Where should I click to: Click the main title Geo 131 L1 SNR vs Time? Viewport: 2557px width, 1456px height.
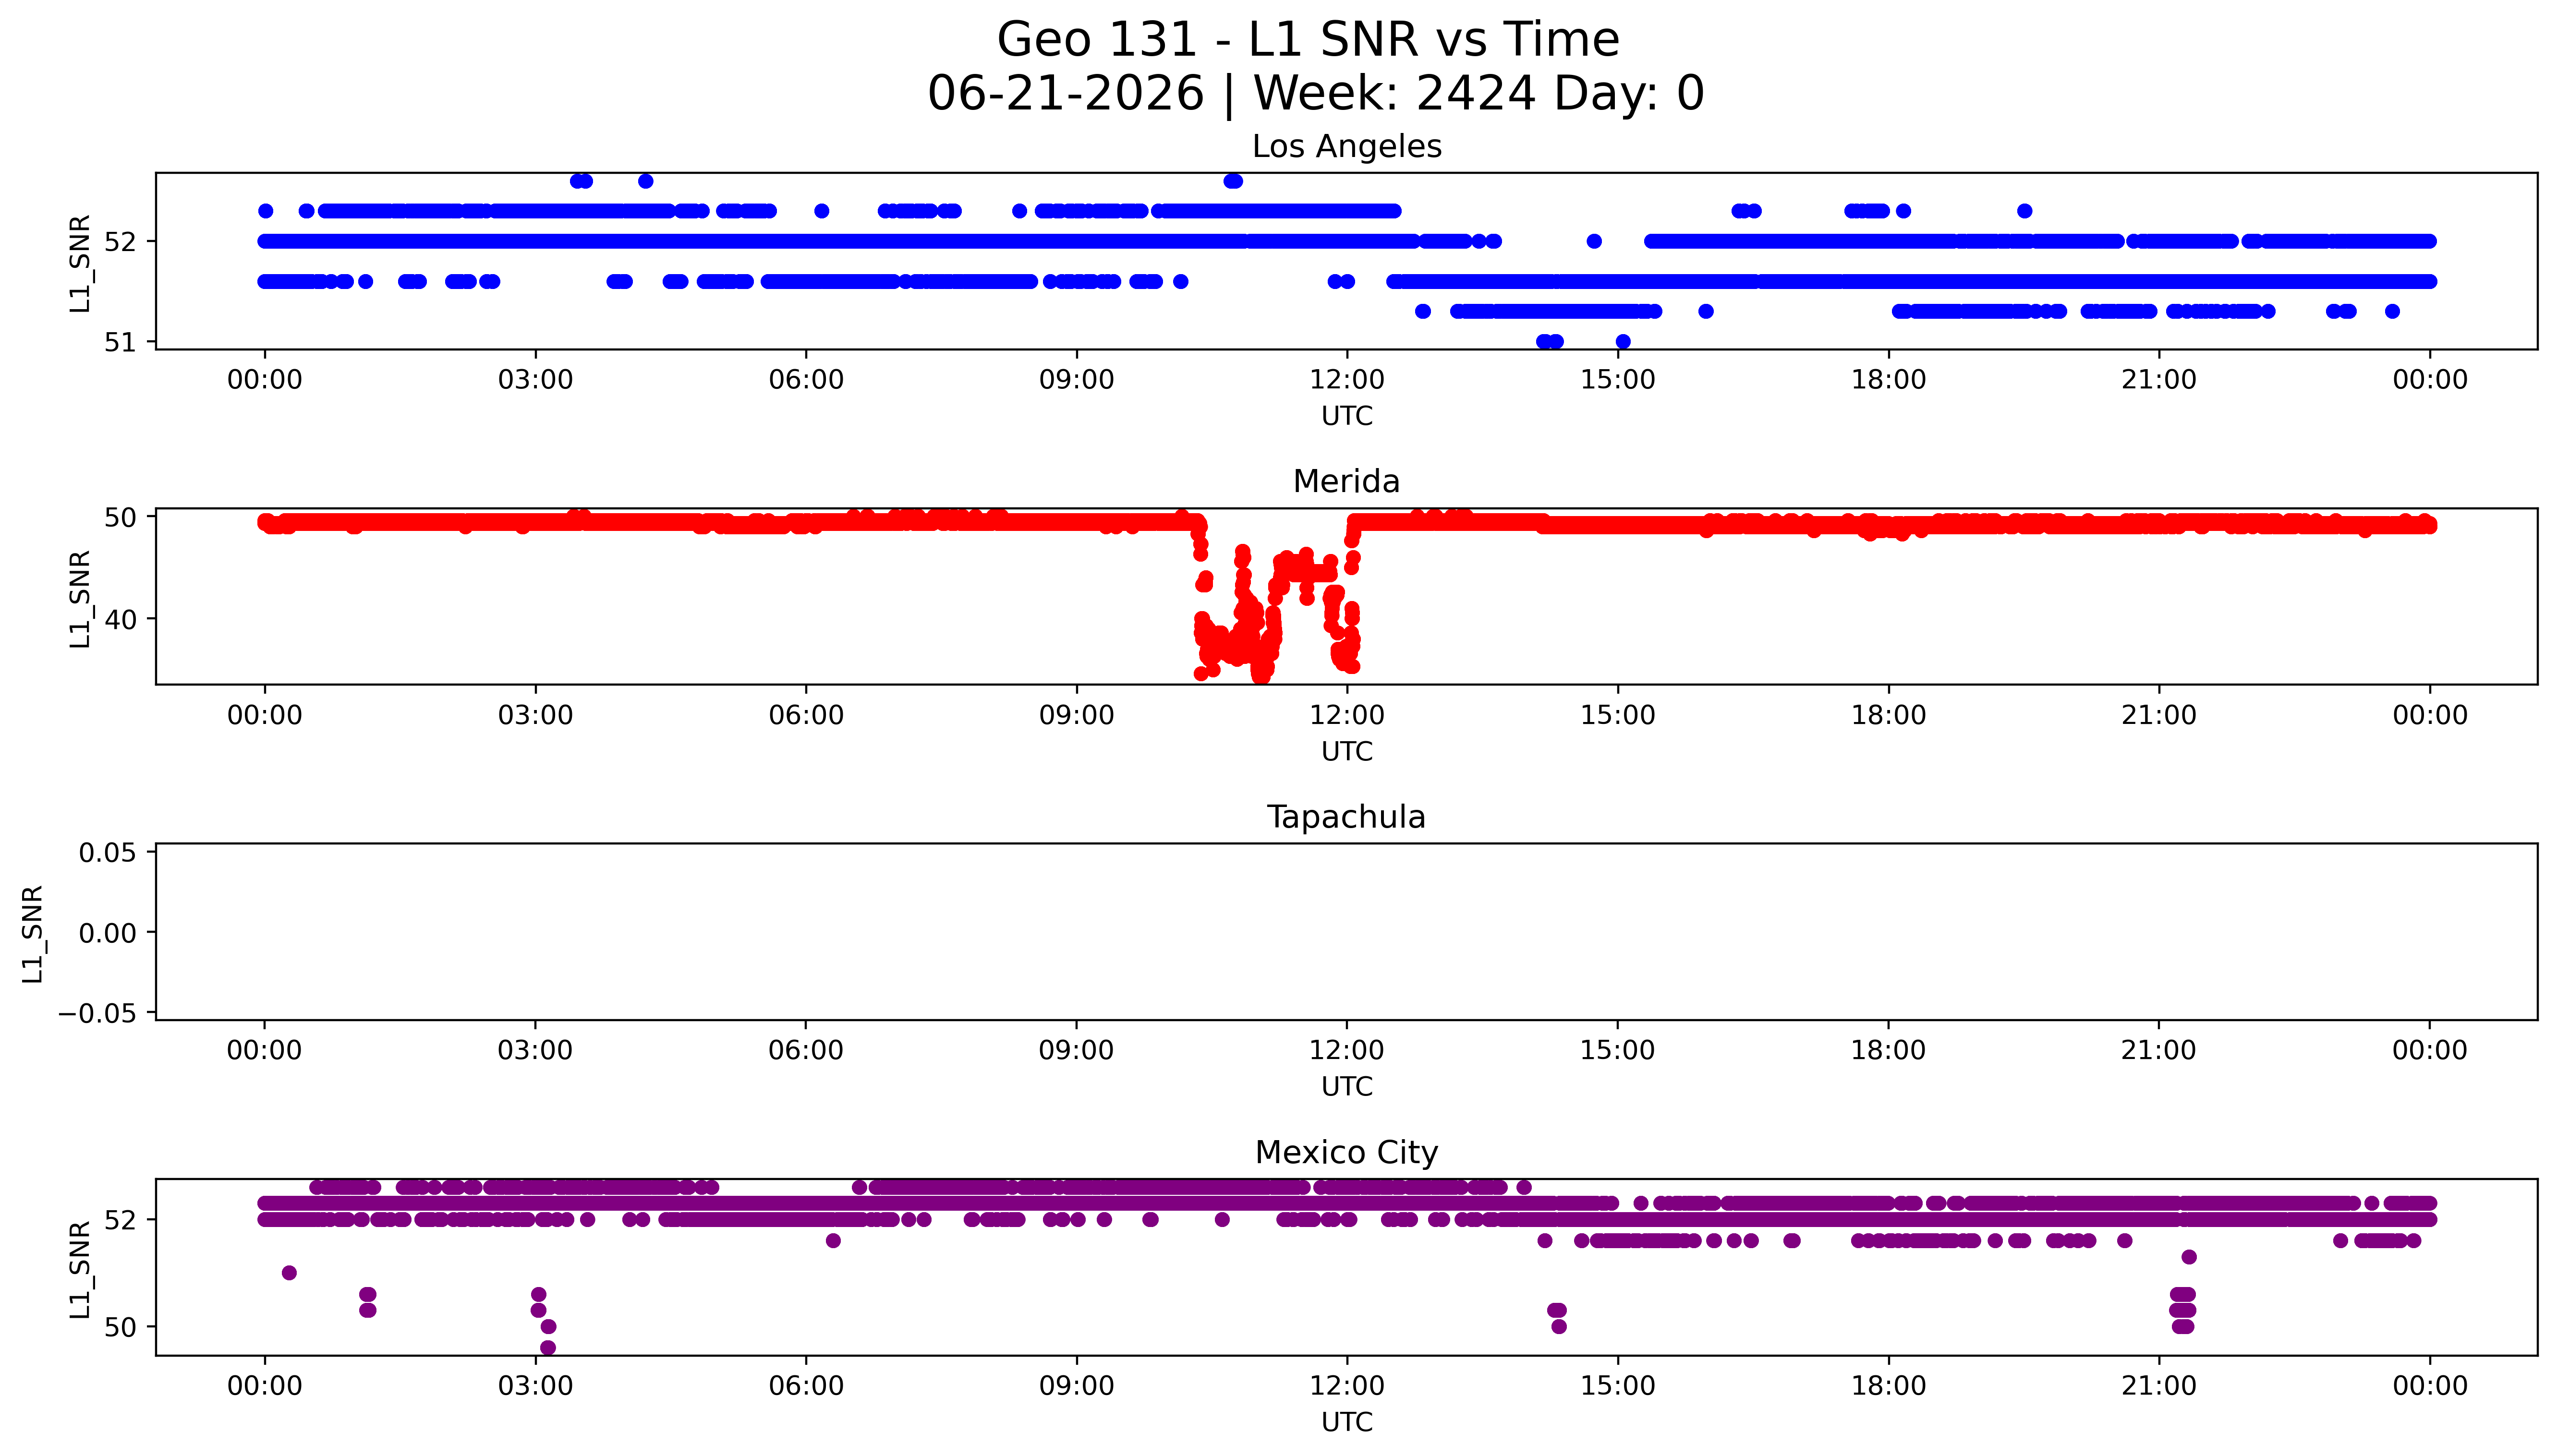1308,41
